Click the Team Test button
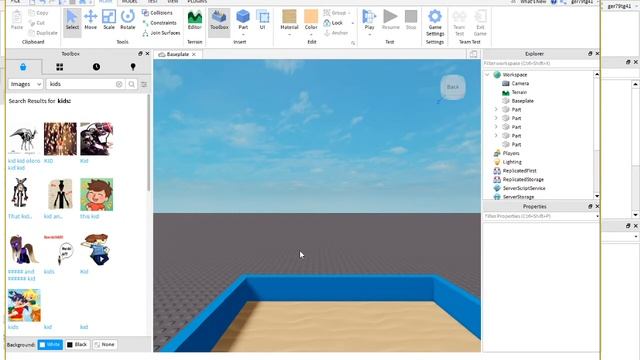Viewport: 640px width, 360px height. (x=459, y=23)
